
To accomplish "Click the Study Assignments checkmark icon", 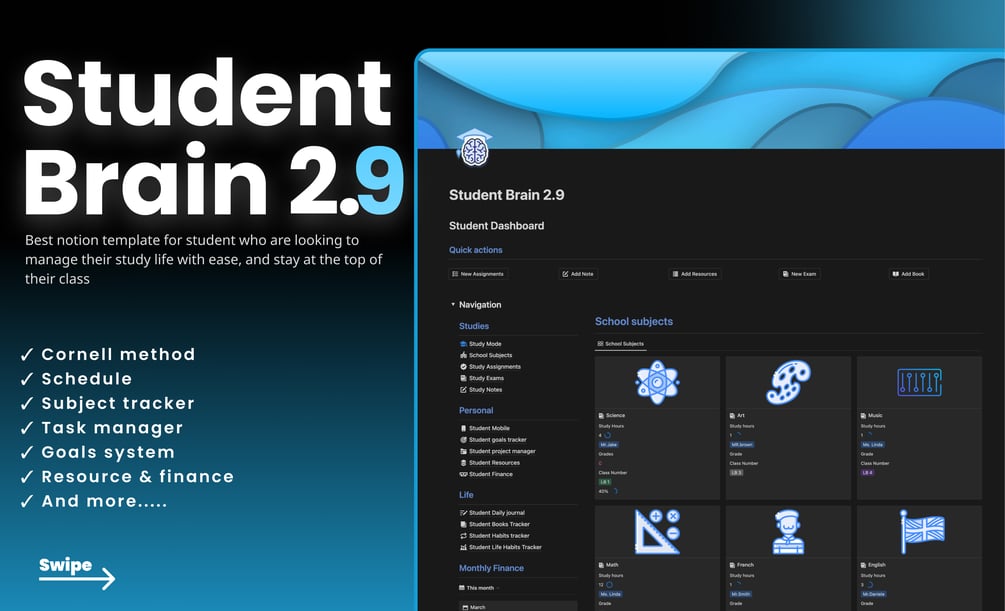I will [x=463, y=367].
